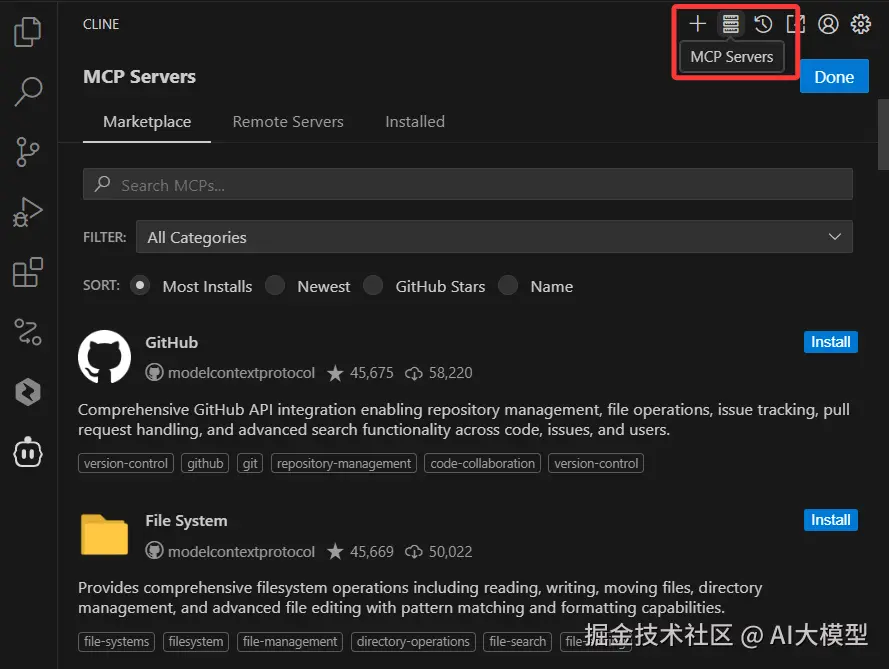This screenshot has width=889, height=669.
Task: Open the Cline robot icon in activity bar
Action: (27, 453)
